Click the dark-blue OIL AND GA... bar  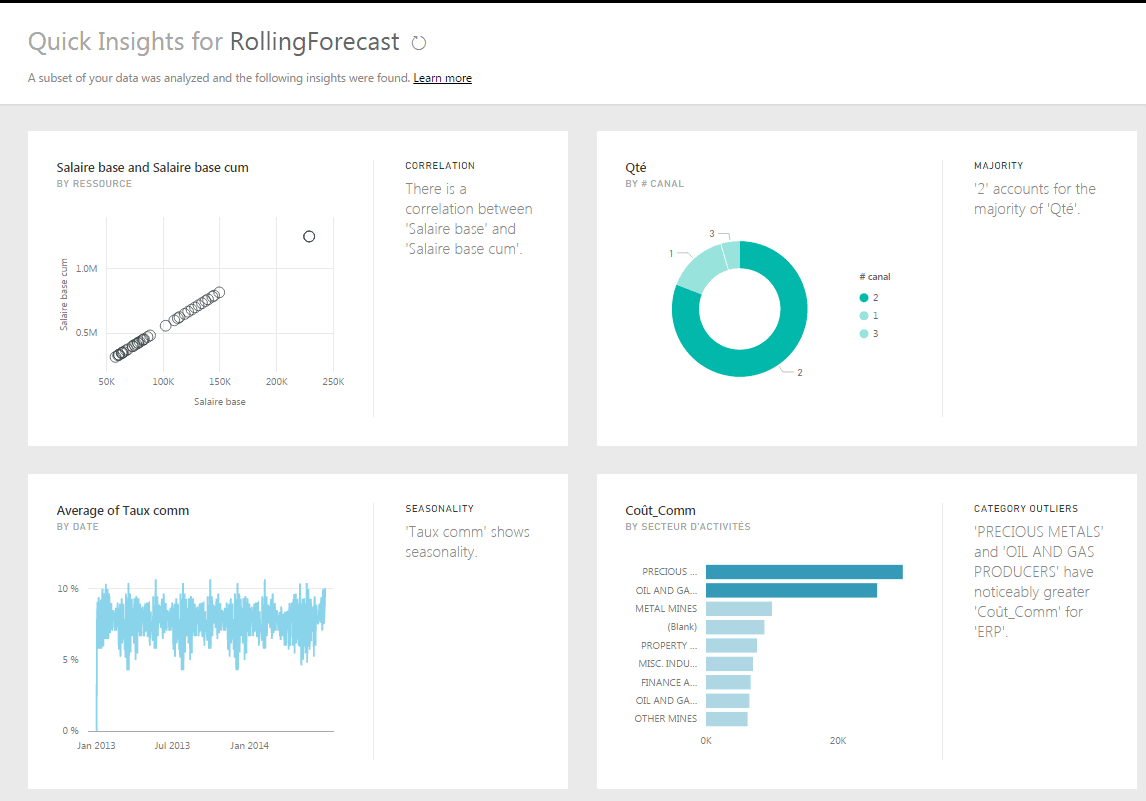(x=791, y=591)
